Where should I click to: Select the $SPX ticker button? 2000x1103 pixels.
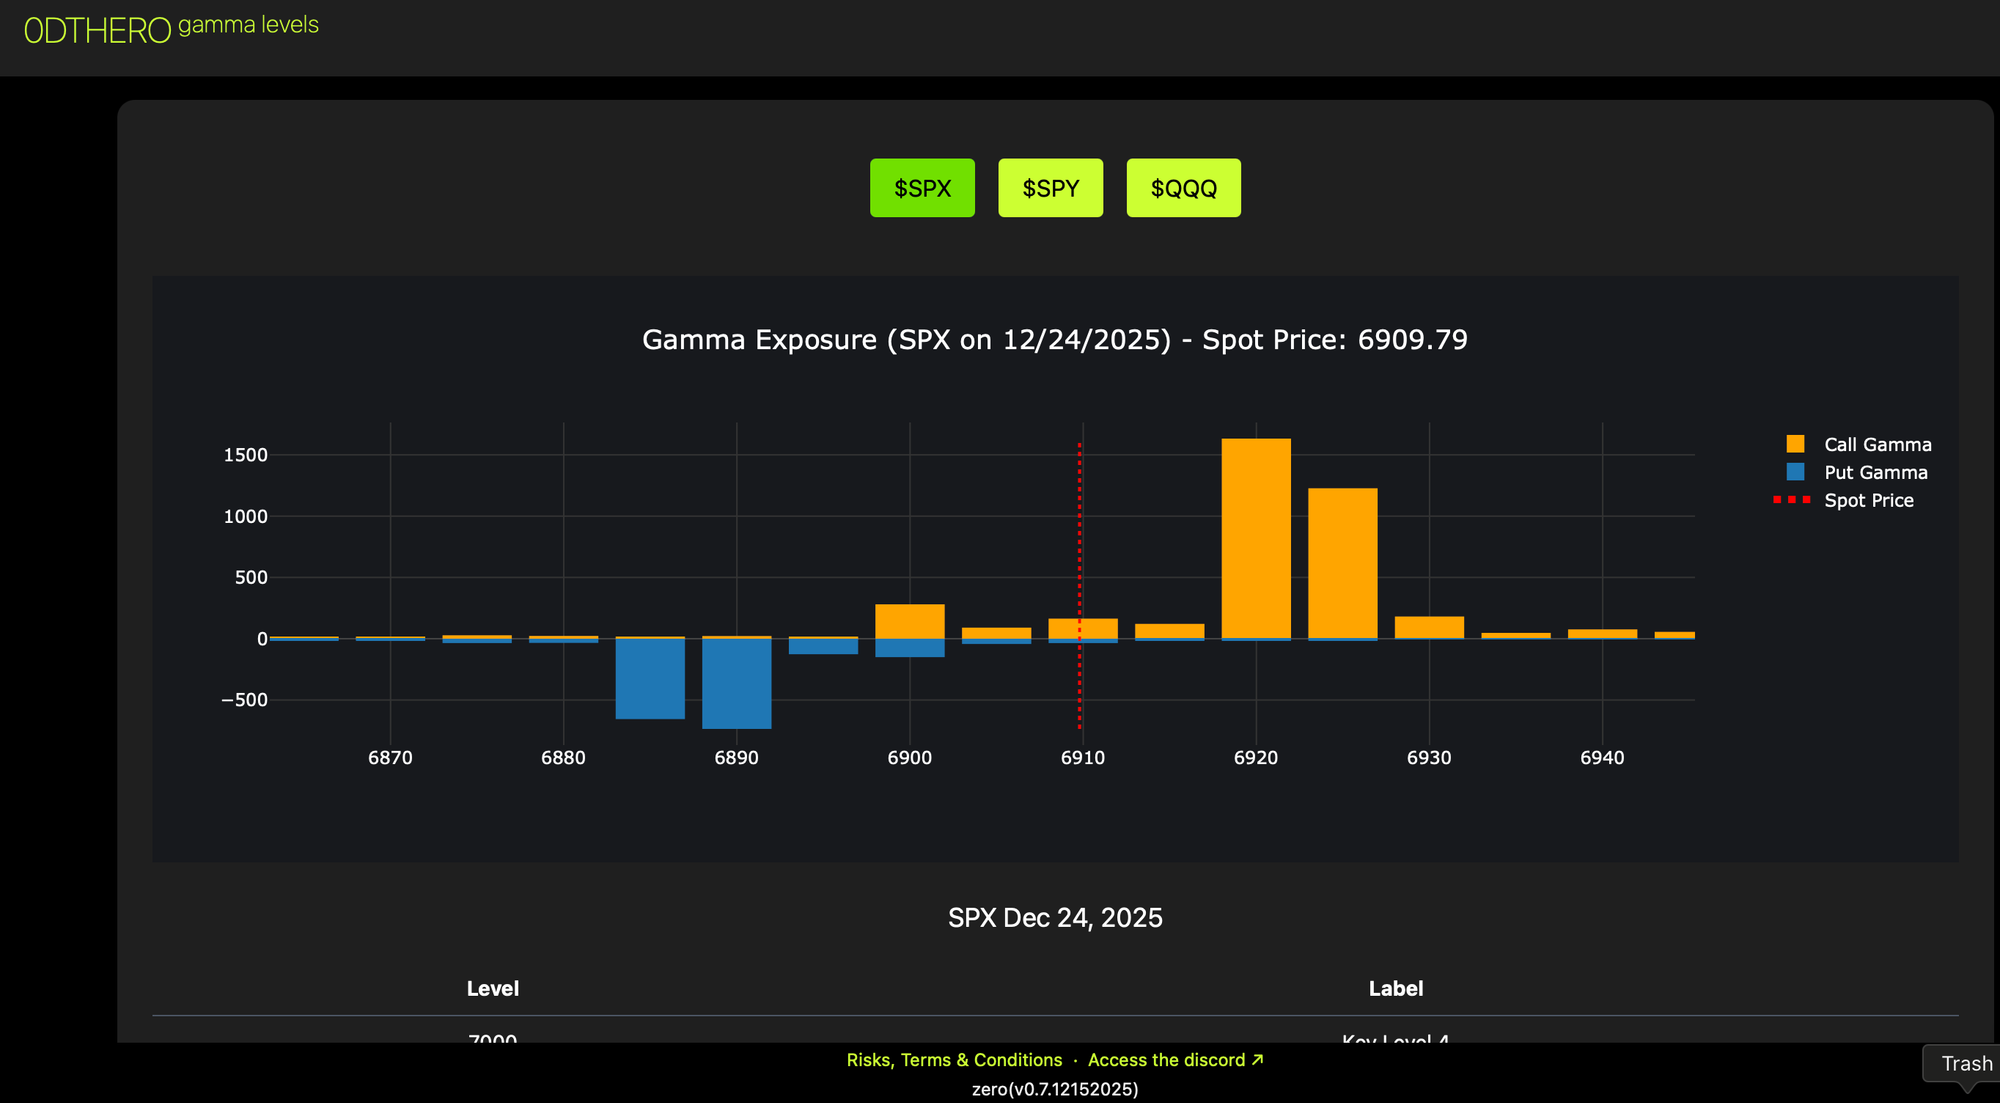[x=922, y=188]
